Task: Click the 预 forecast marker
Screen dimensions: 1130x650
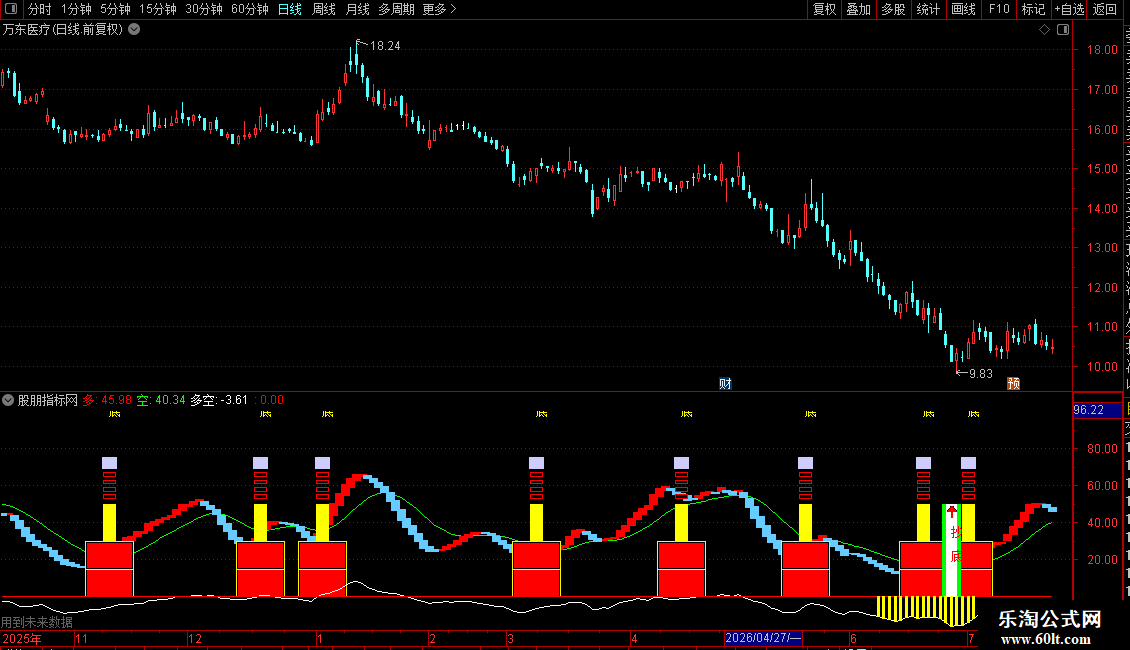Action: [1013, 383]
